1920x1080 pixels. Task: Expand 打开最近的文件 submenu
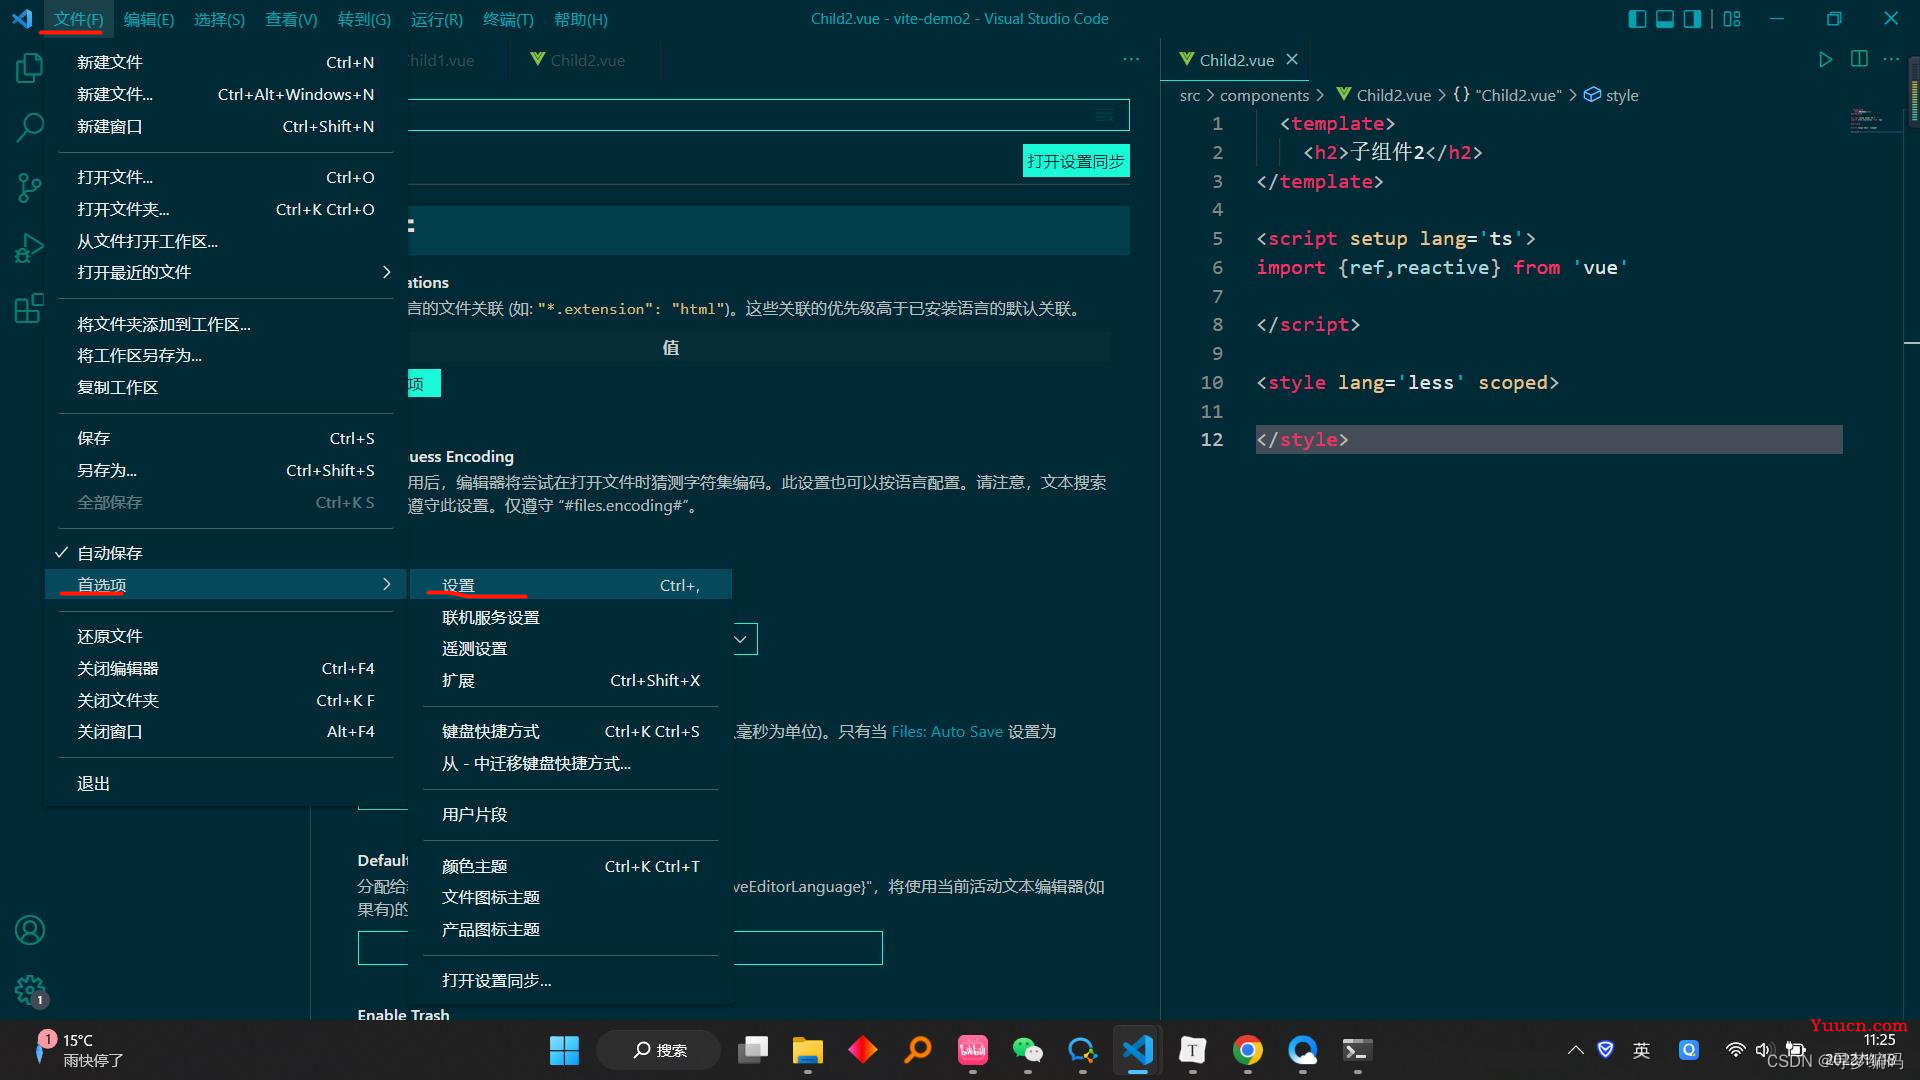click(226, 272)
